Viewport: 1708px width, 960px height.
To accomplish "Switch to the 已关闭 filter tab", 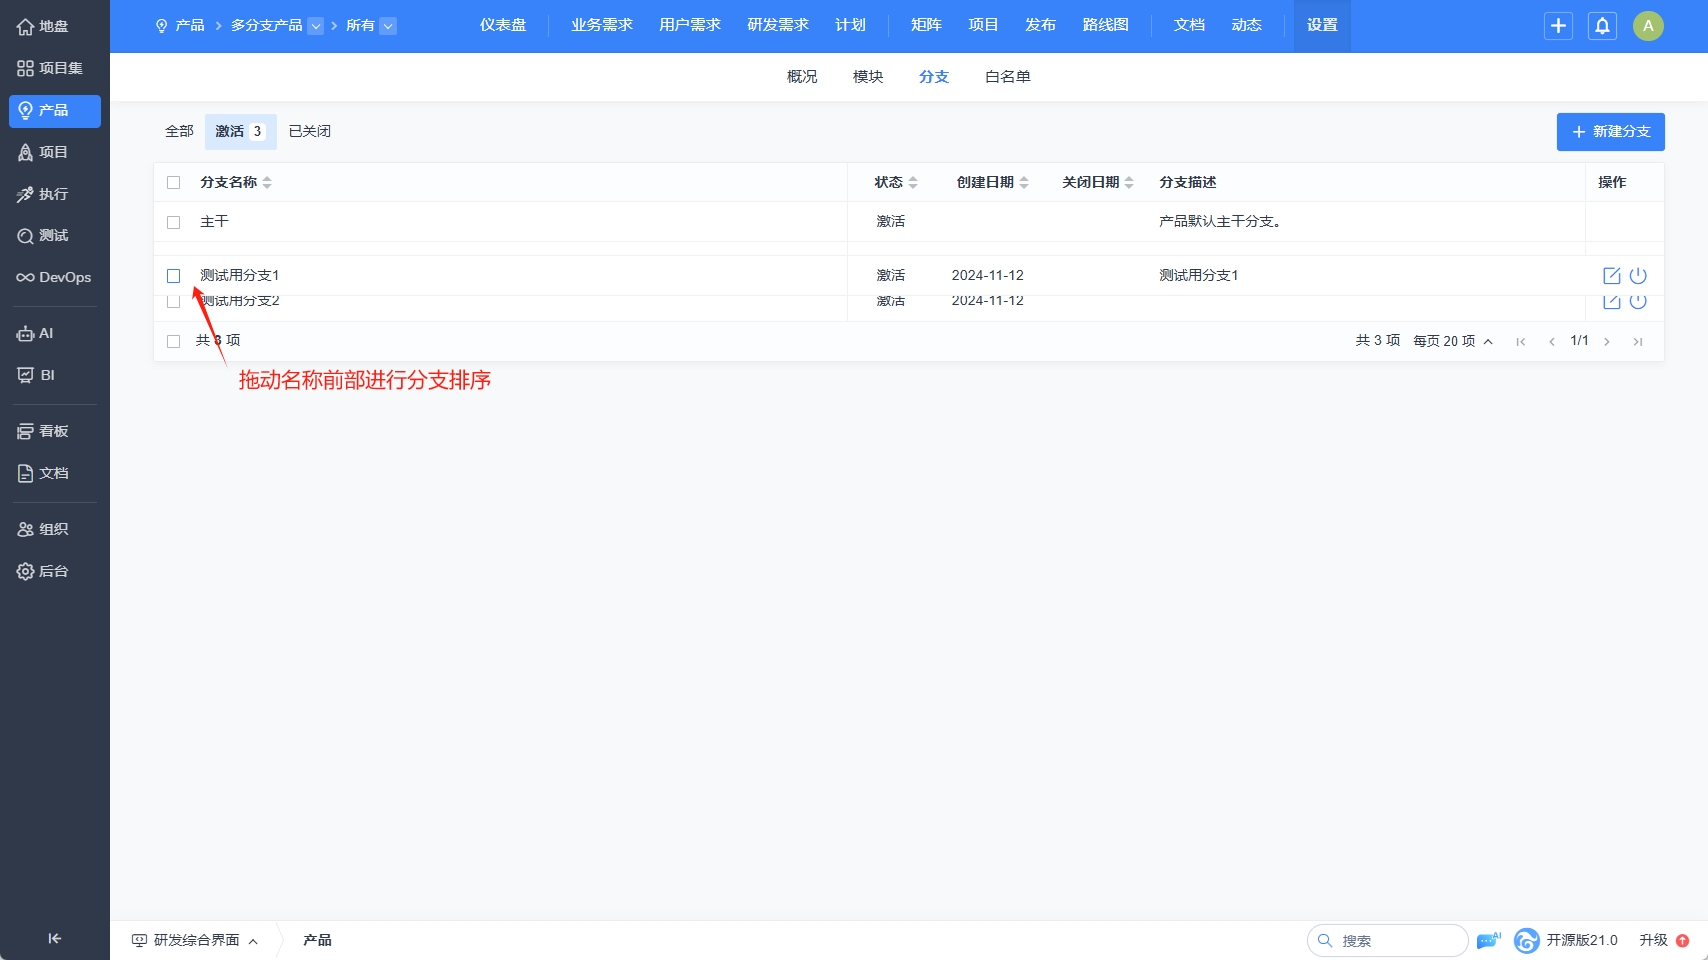I will pyautogui.click(x=309, y=131).
